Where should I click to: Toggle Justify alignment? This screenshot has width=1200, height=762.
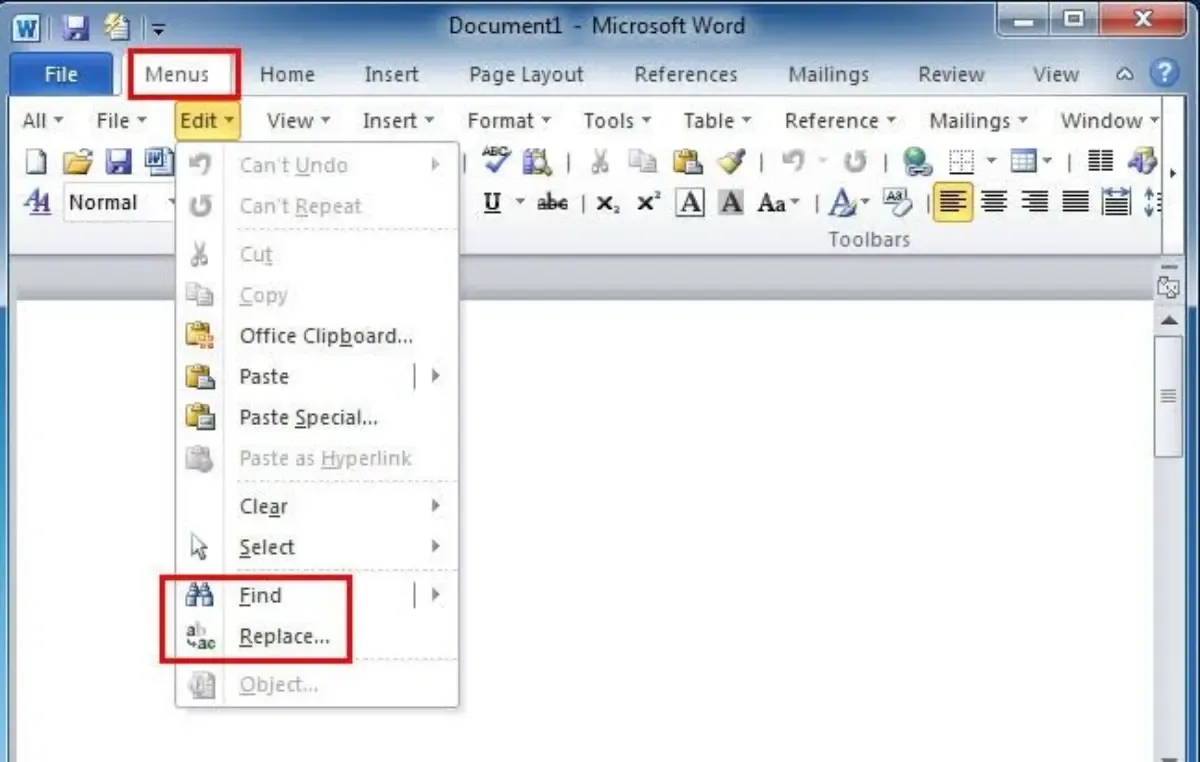click(x=1076, y=203)
